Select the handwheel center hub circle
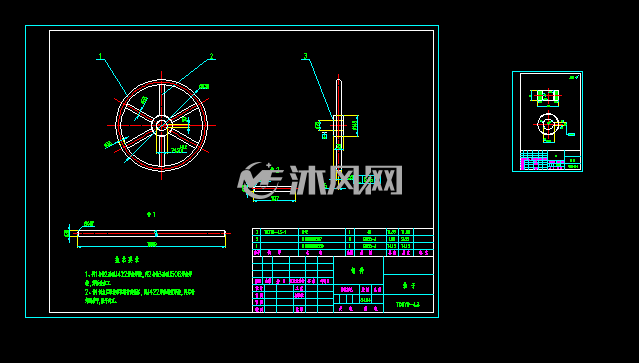The width and height of the screenshot is (639, 363). click(x=162, y=125)
